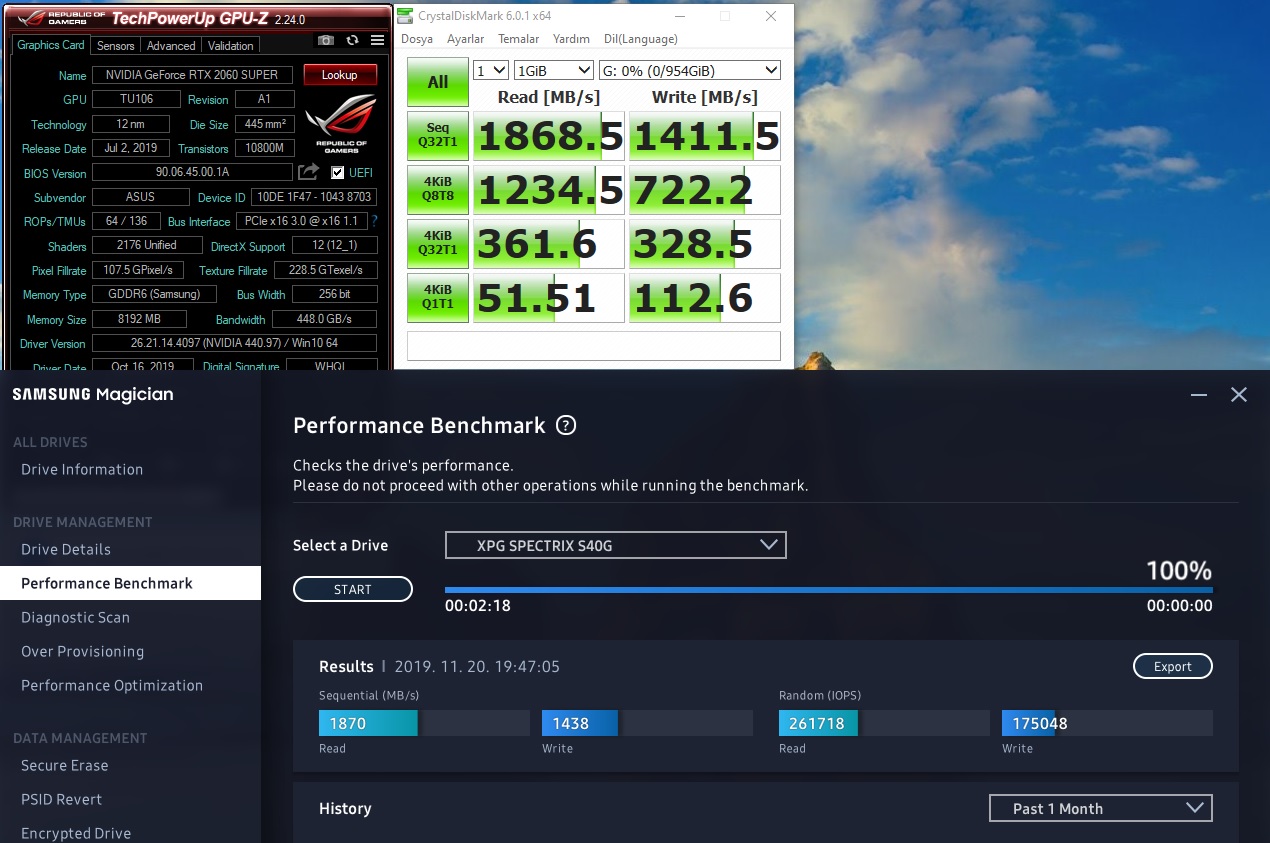Screen dimensions: 1270x843
Task: Click the Seq write result 1411.5
Action: [705, 136]
